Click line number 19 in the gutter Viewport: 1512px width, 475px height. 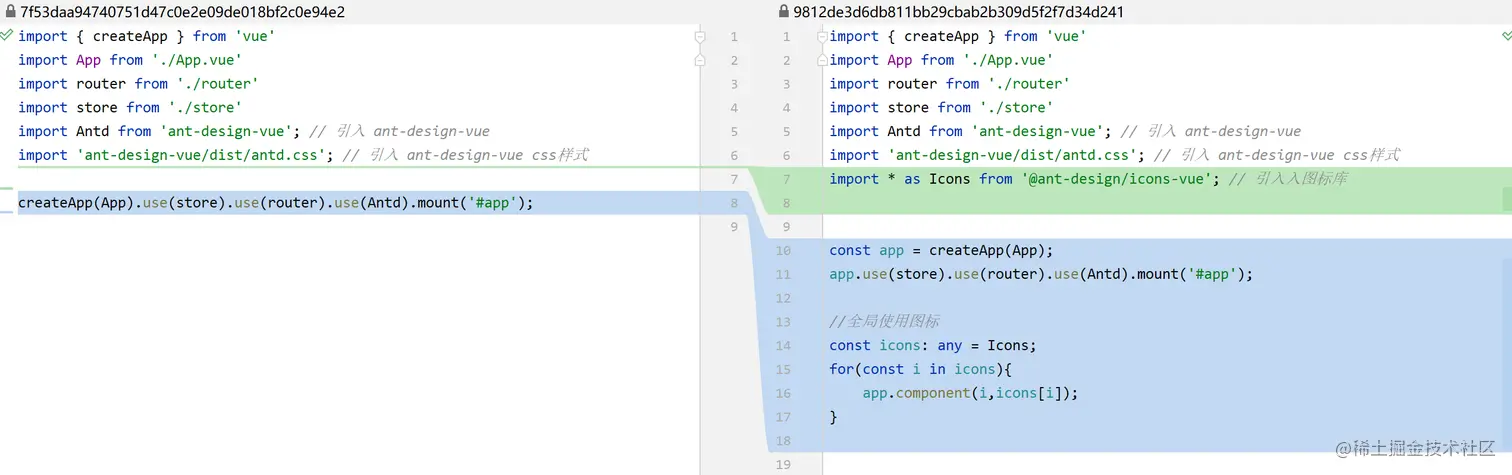click(783, 465)
